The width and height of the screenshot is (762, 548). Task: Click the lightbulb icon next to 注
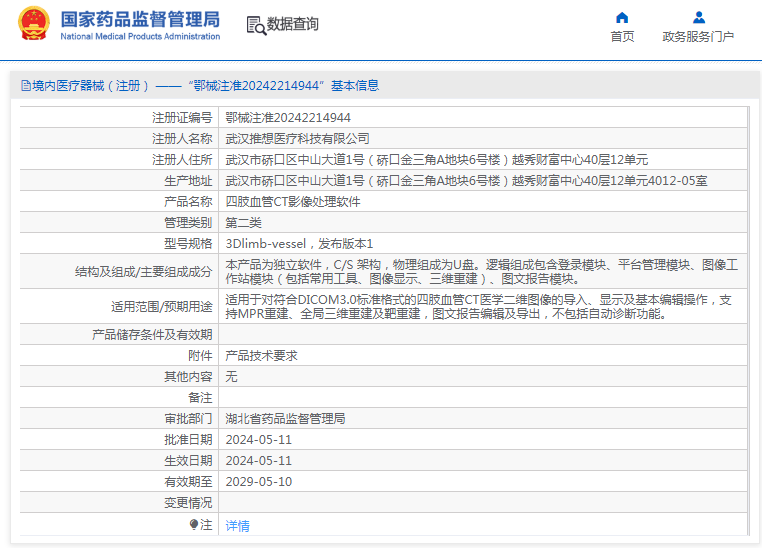click(194, 525)
